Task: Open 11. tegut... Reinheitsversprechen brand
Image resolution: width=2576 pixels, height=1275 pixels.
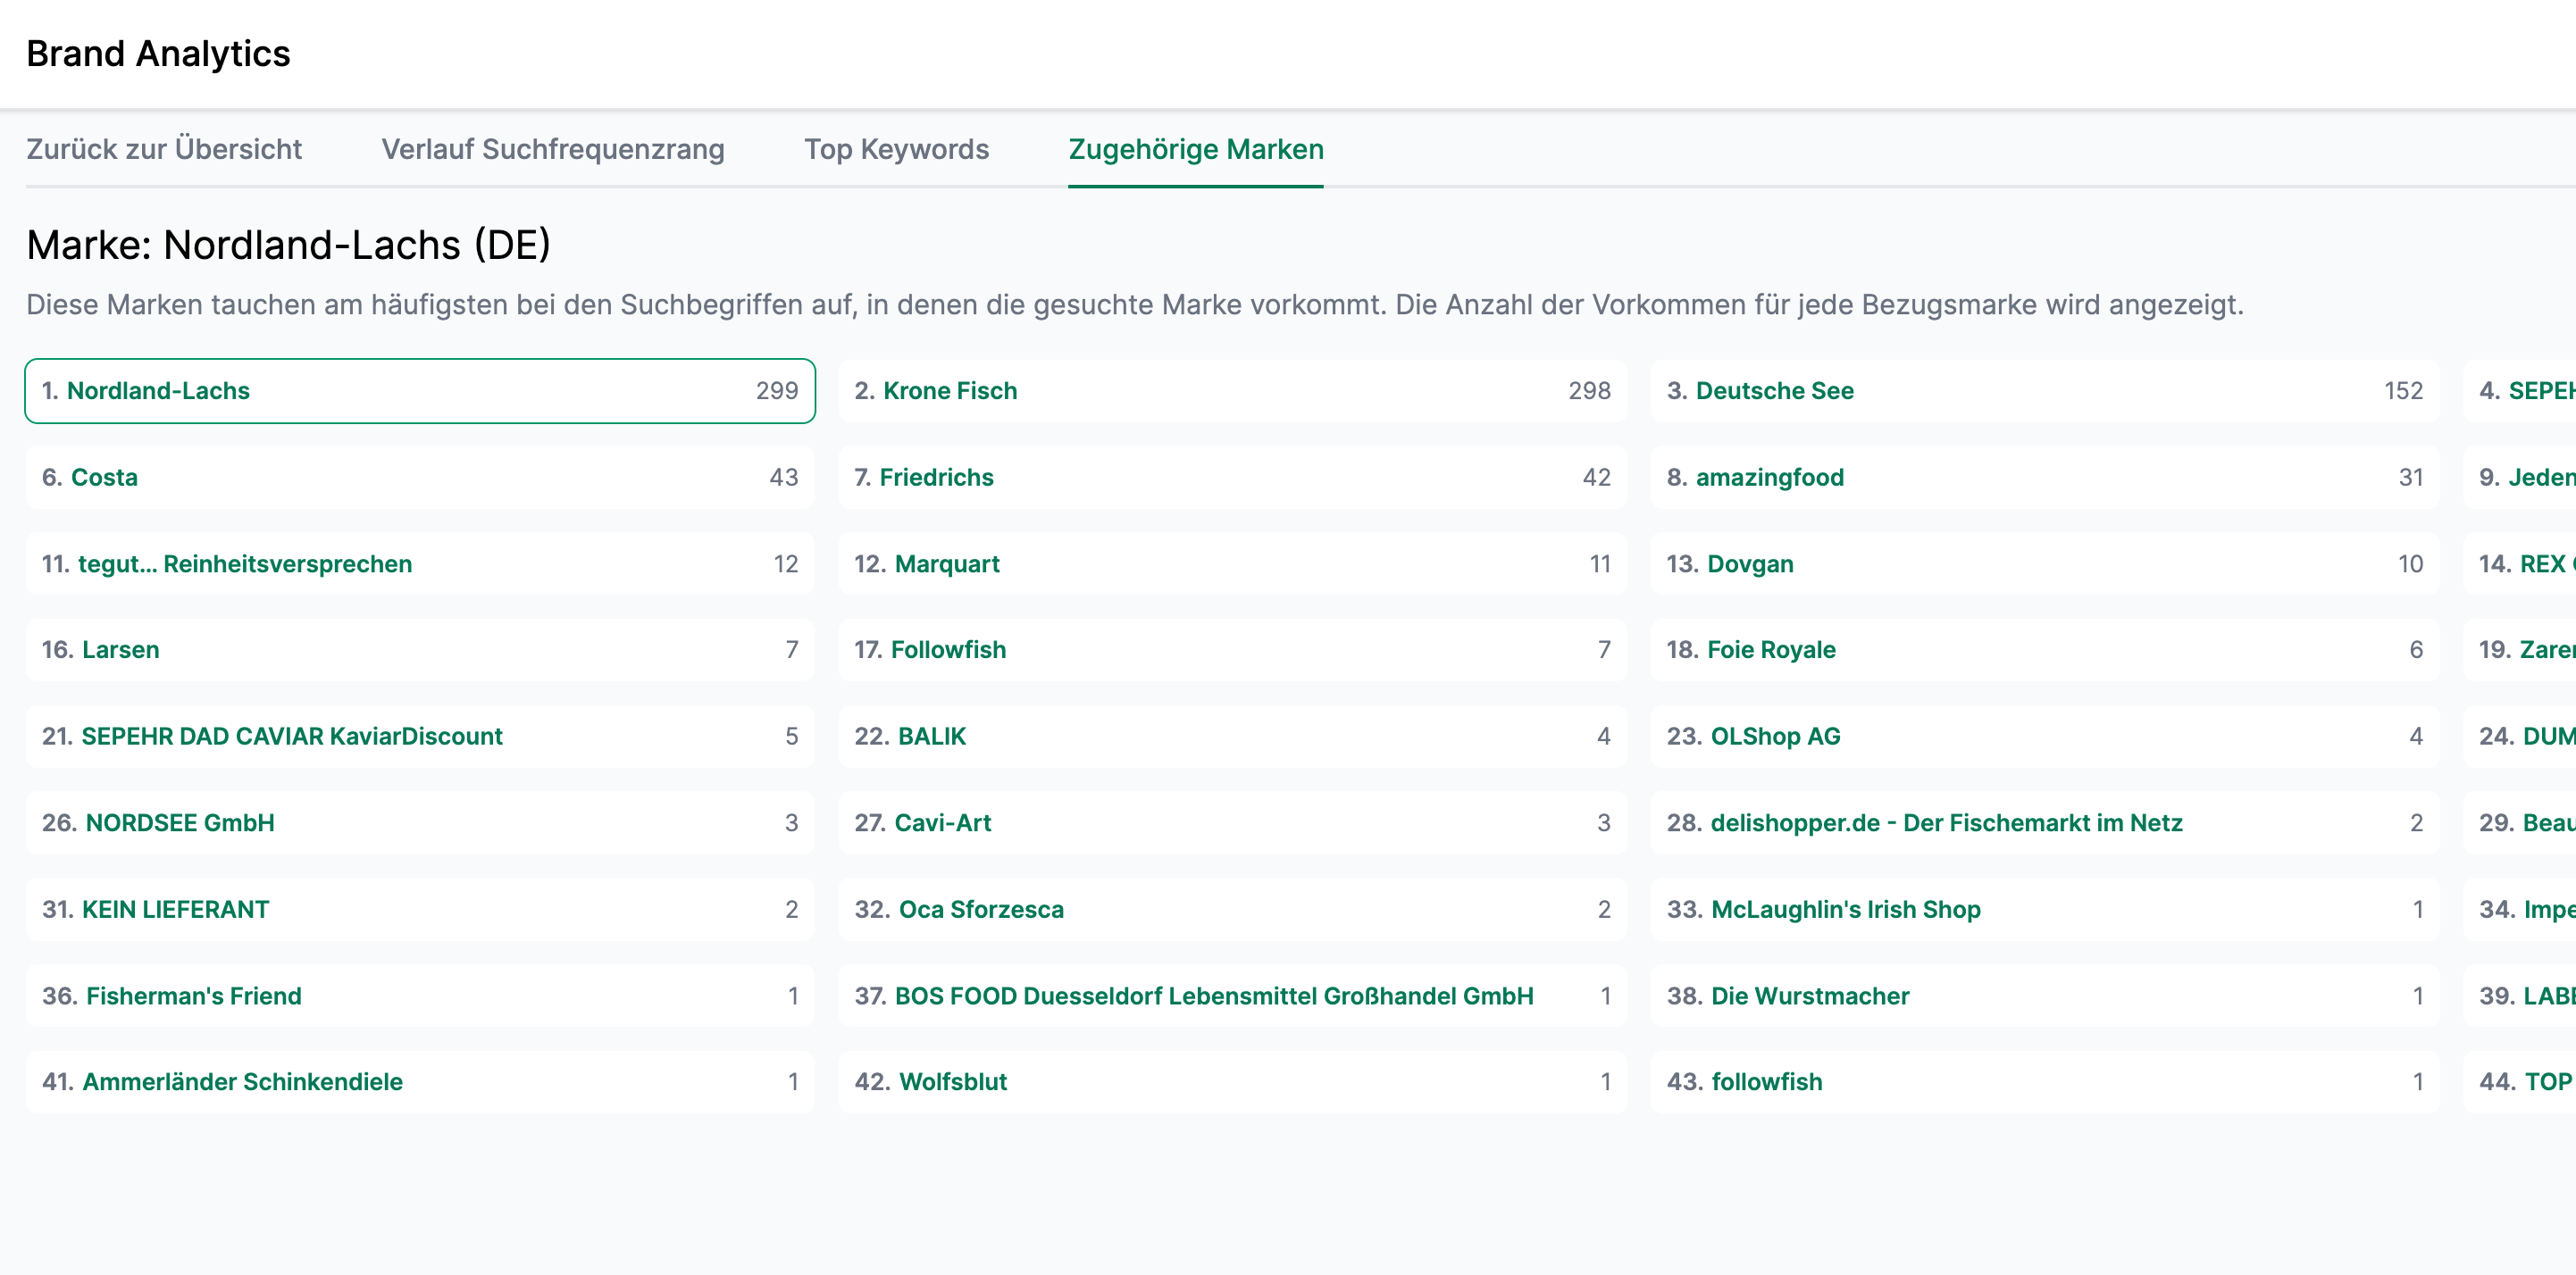Action: coord(420,564)
